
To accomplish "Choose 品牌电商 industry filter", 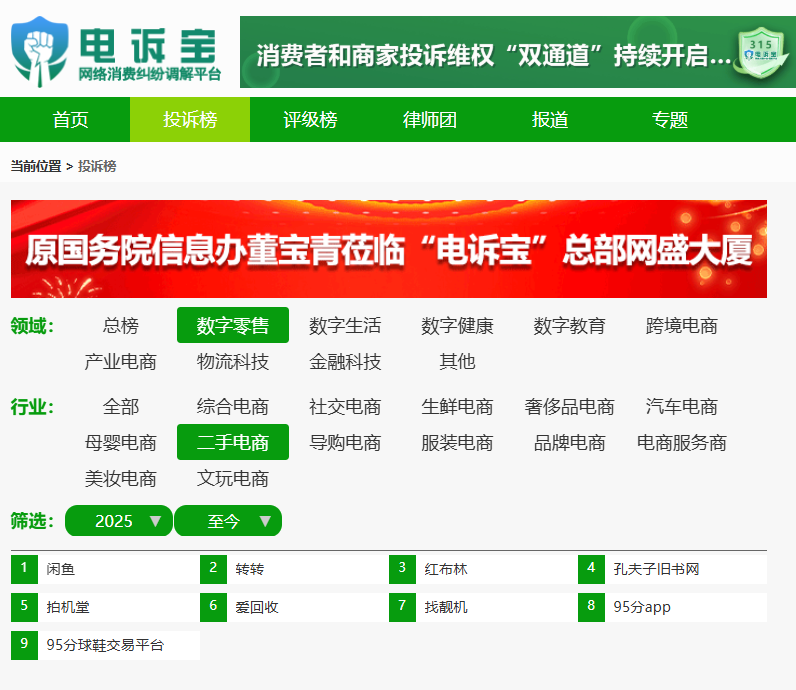I will point(570,443).
